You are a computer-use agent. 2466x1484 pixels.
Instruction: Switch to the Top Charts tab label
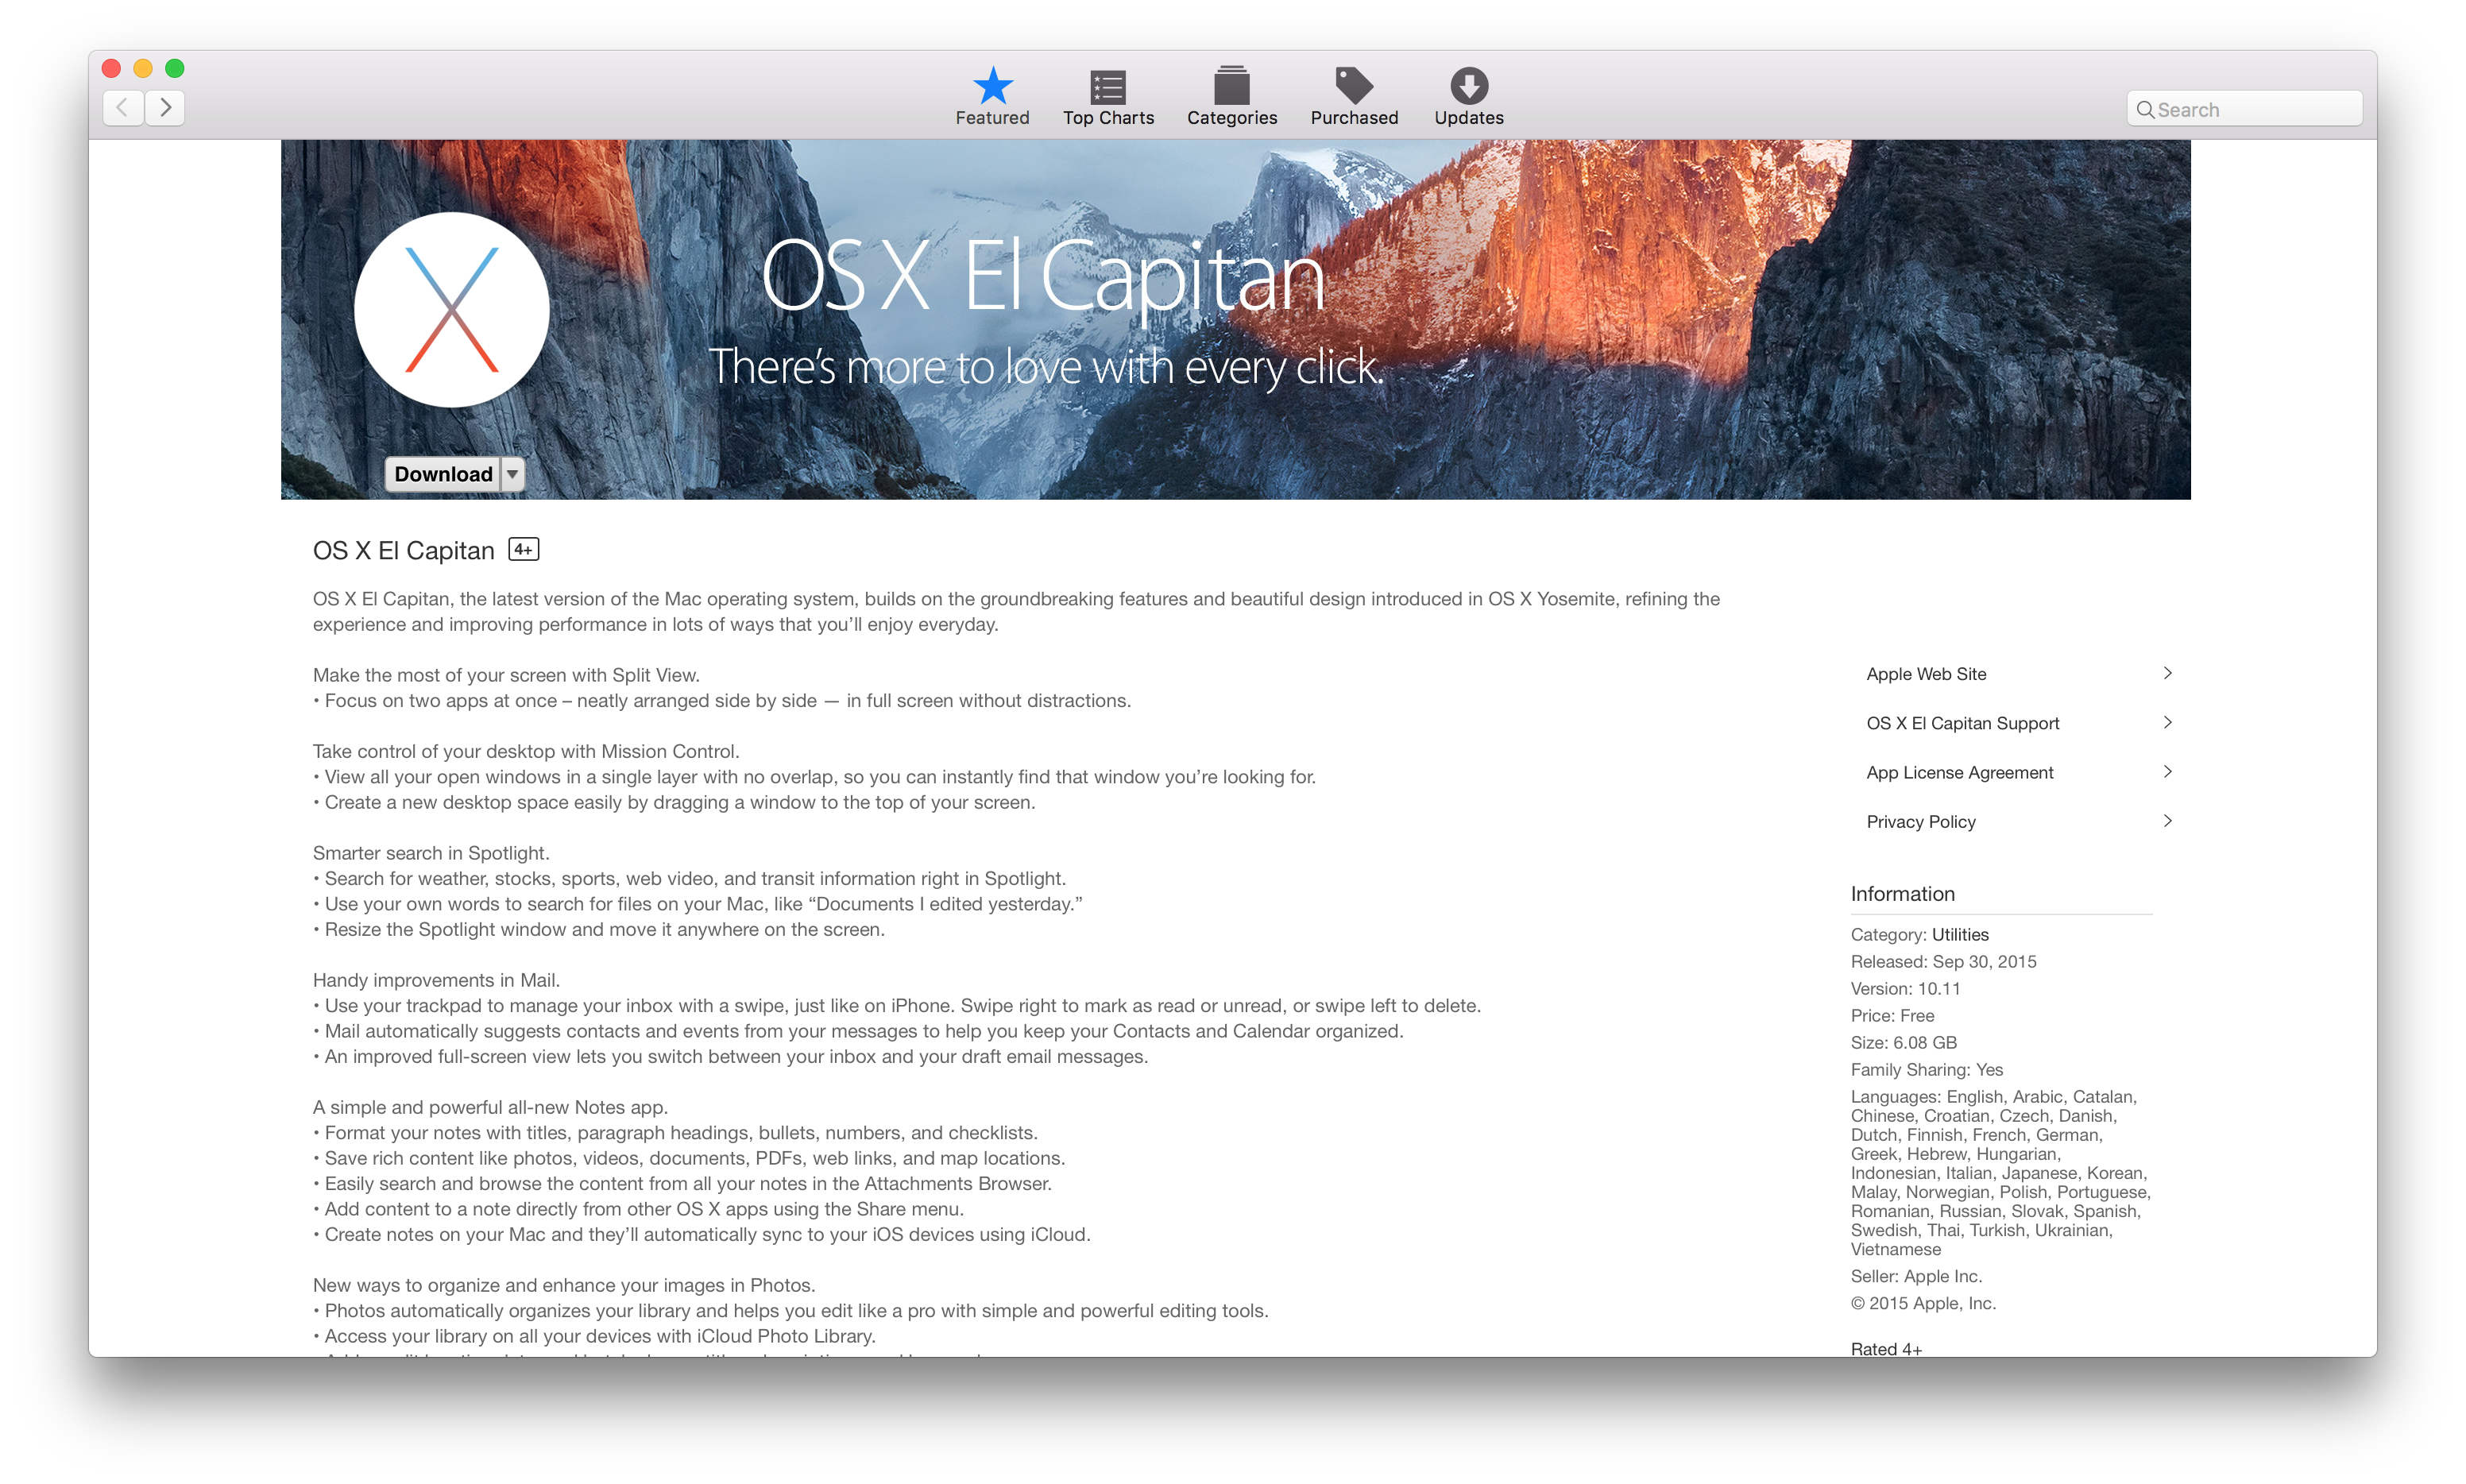click(x=1108, y=118)
